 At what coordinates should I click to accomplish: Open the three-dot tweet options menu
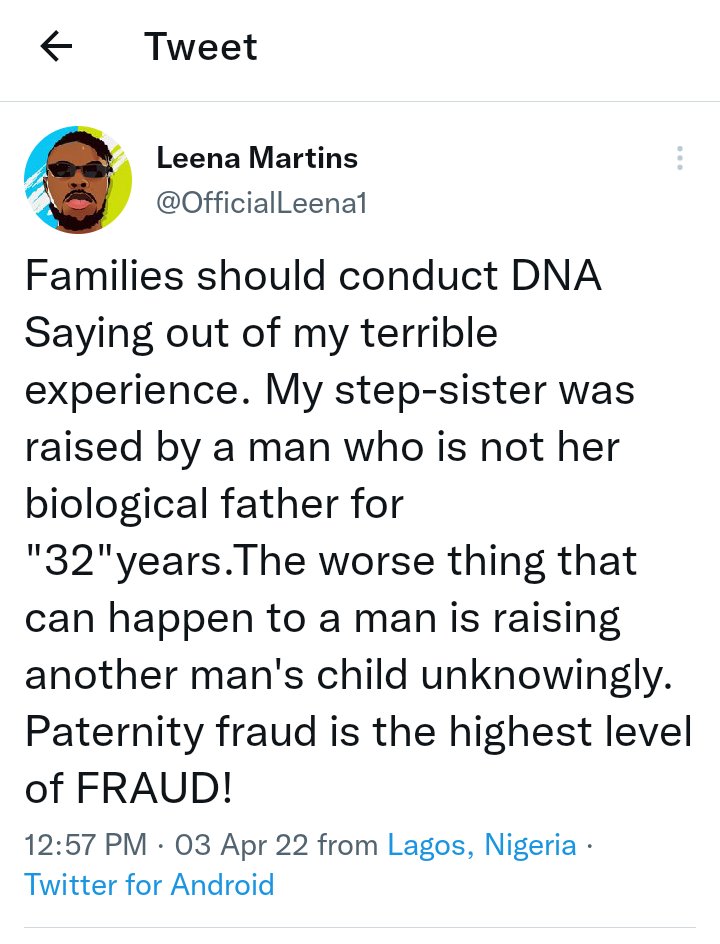tap(680, 158)
